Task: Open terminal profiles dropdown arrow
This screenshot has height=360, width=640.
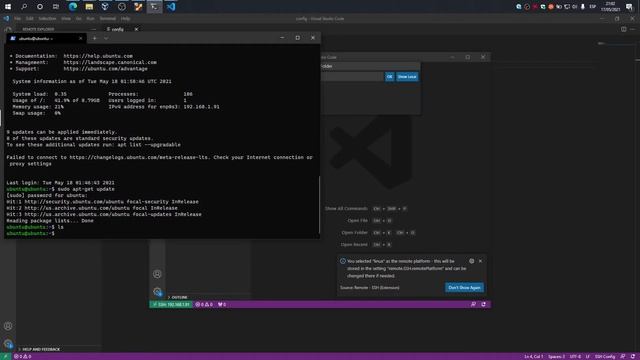Action: pyautogui.click(x=106, y=38)
